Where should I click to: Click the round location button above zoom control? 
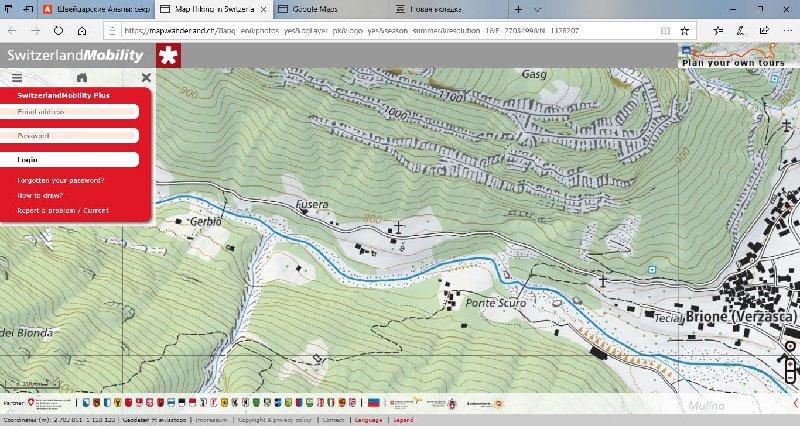click(790, 346)
